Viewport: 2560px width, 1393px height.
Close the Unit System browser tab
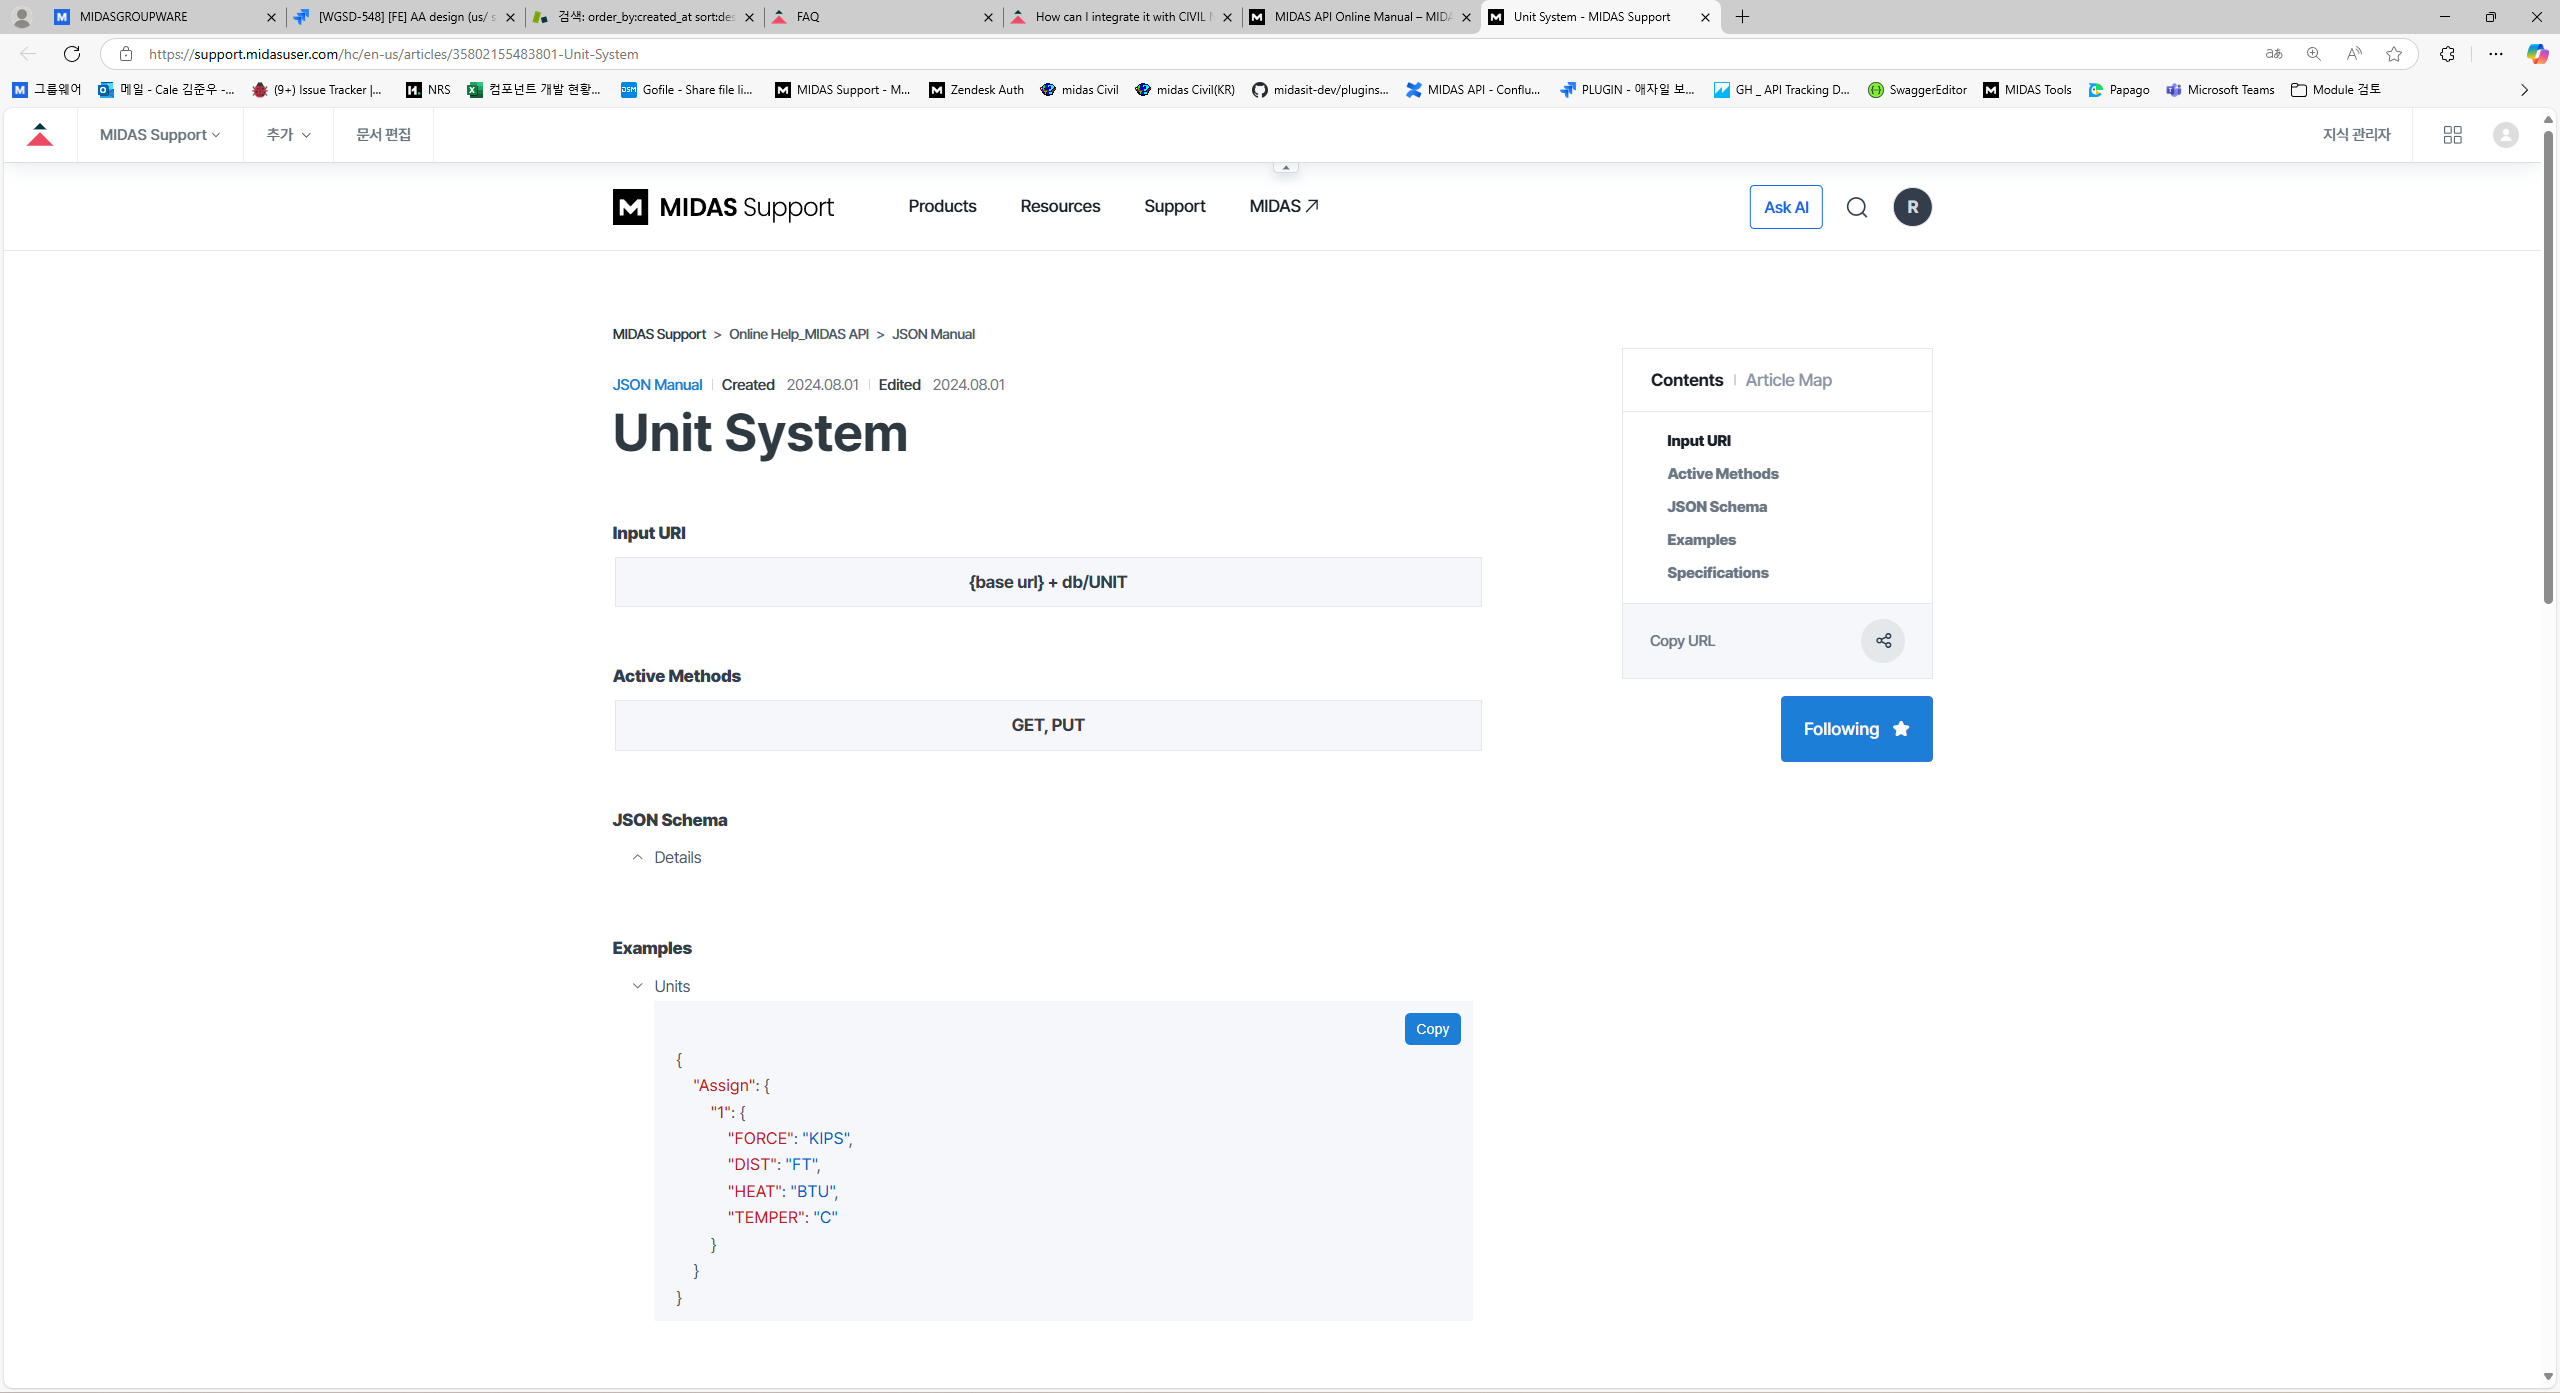(x=1705, y=17)
